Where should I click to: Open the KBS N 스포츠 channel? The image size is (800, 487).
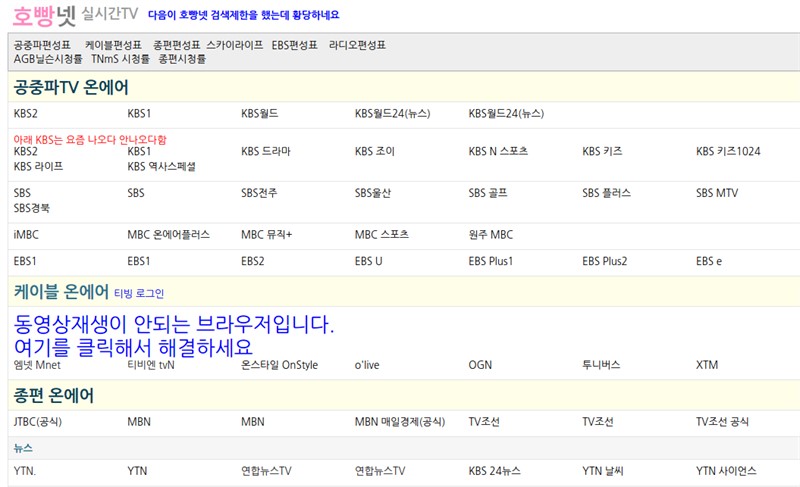(498, 151)
